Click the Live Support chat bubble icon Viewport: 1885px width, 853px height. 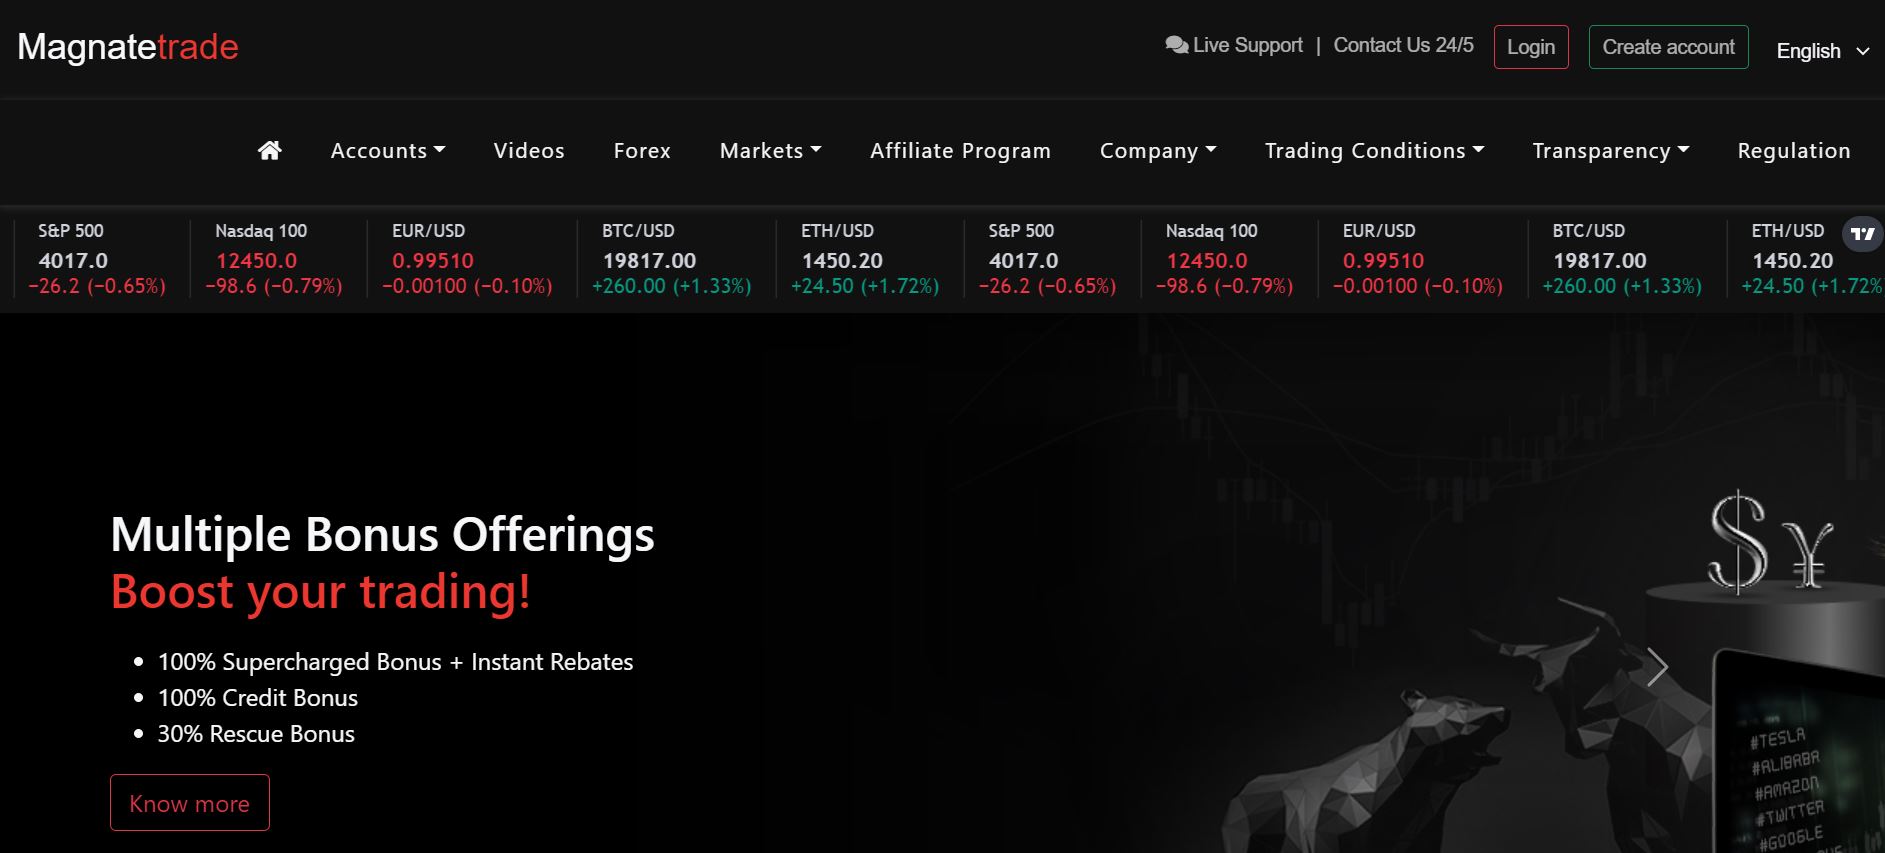1176,45
